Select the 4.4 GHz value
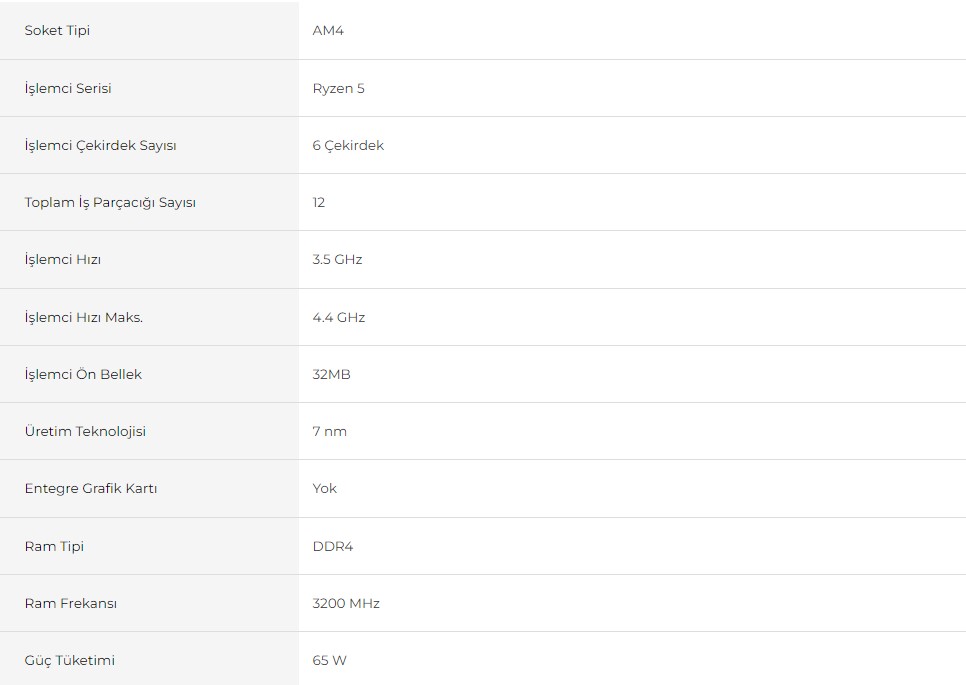Screen dimensions: 966x685 click(339, 317)
